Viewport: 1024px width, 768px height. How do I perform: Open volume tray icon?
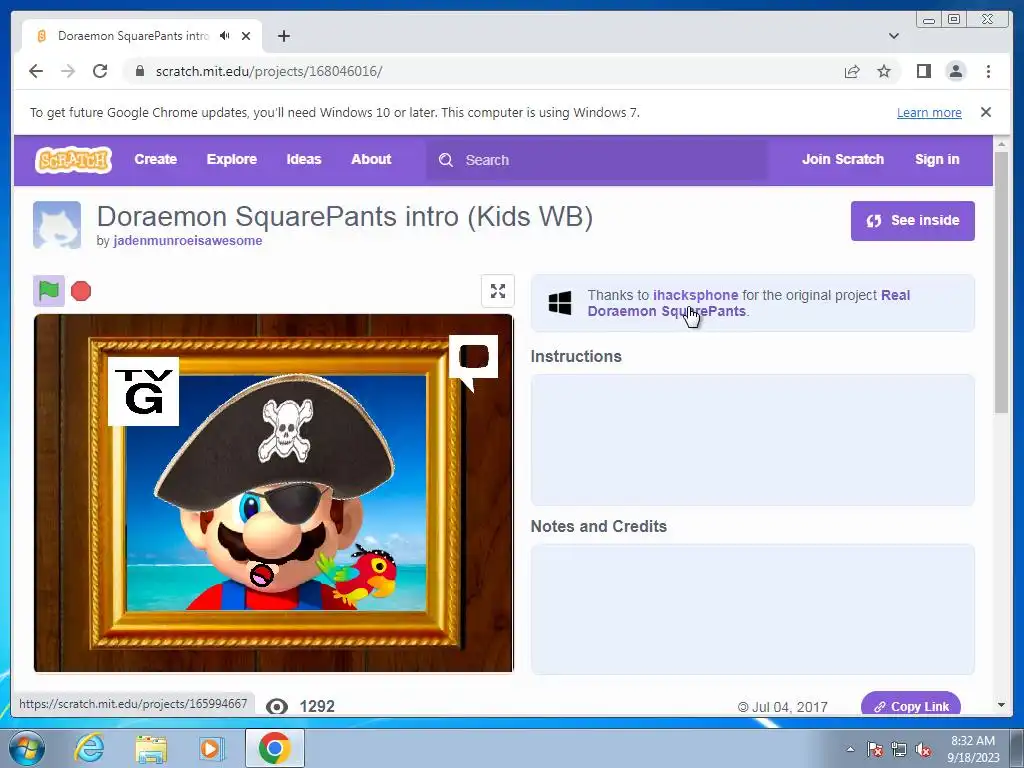pyautogui.click(x=923, y=749)
